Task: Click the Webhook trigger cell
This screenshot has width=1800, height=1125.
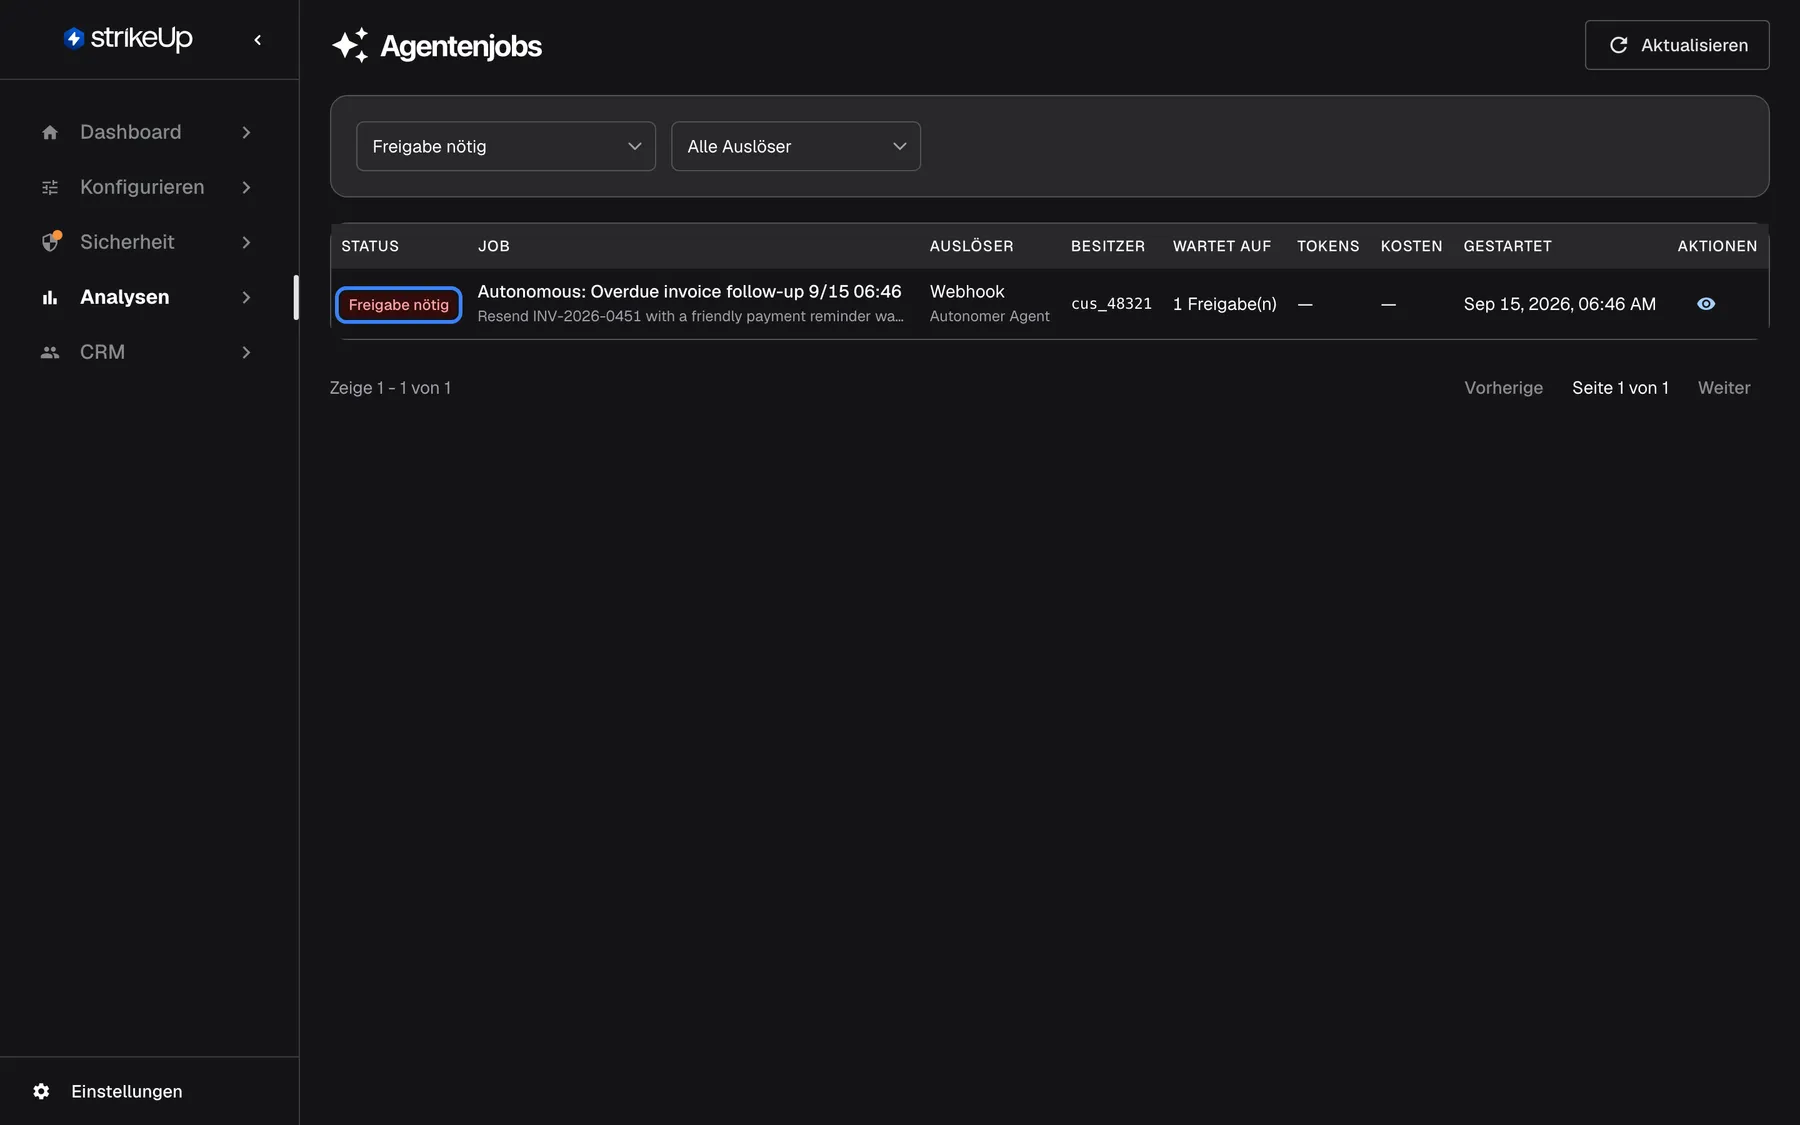Action: point(967,291)
